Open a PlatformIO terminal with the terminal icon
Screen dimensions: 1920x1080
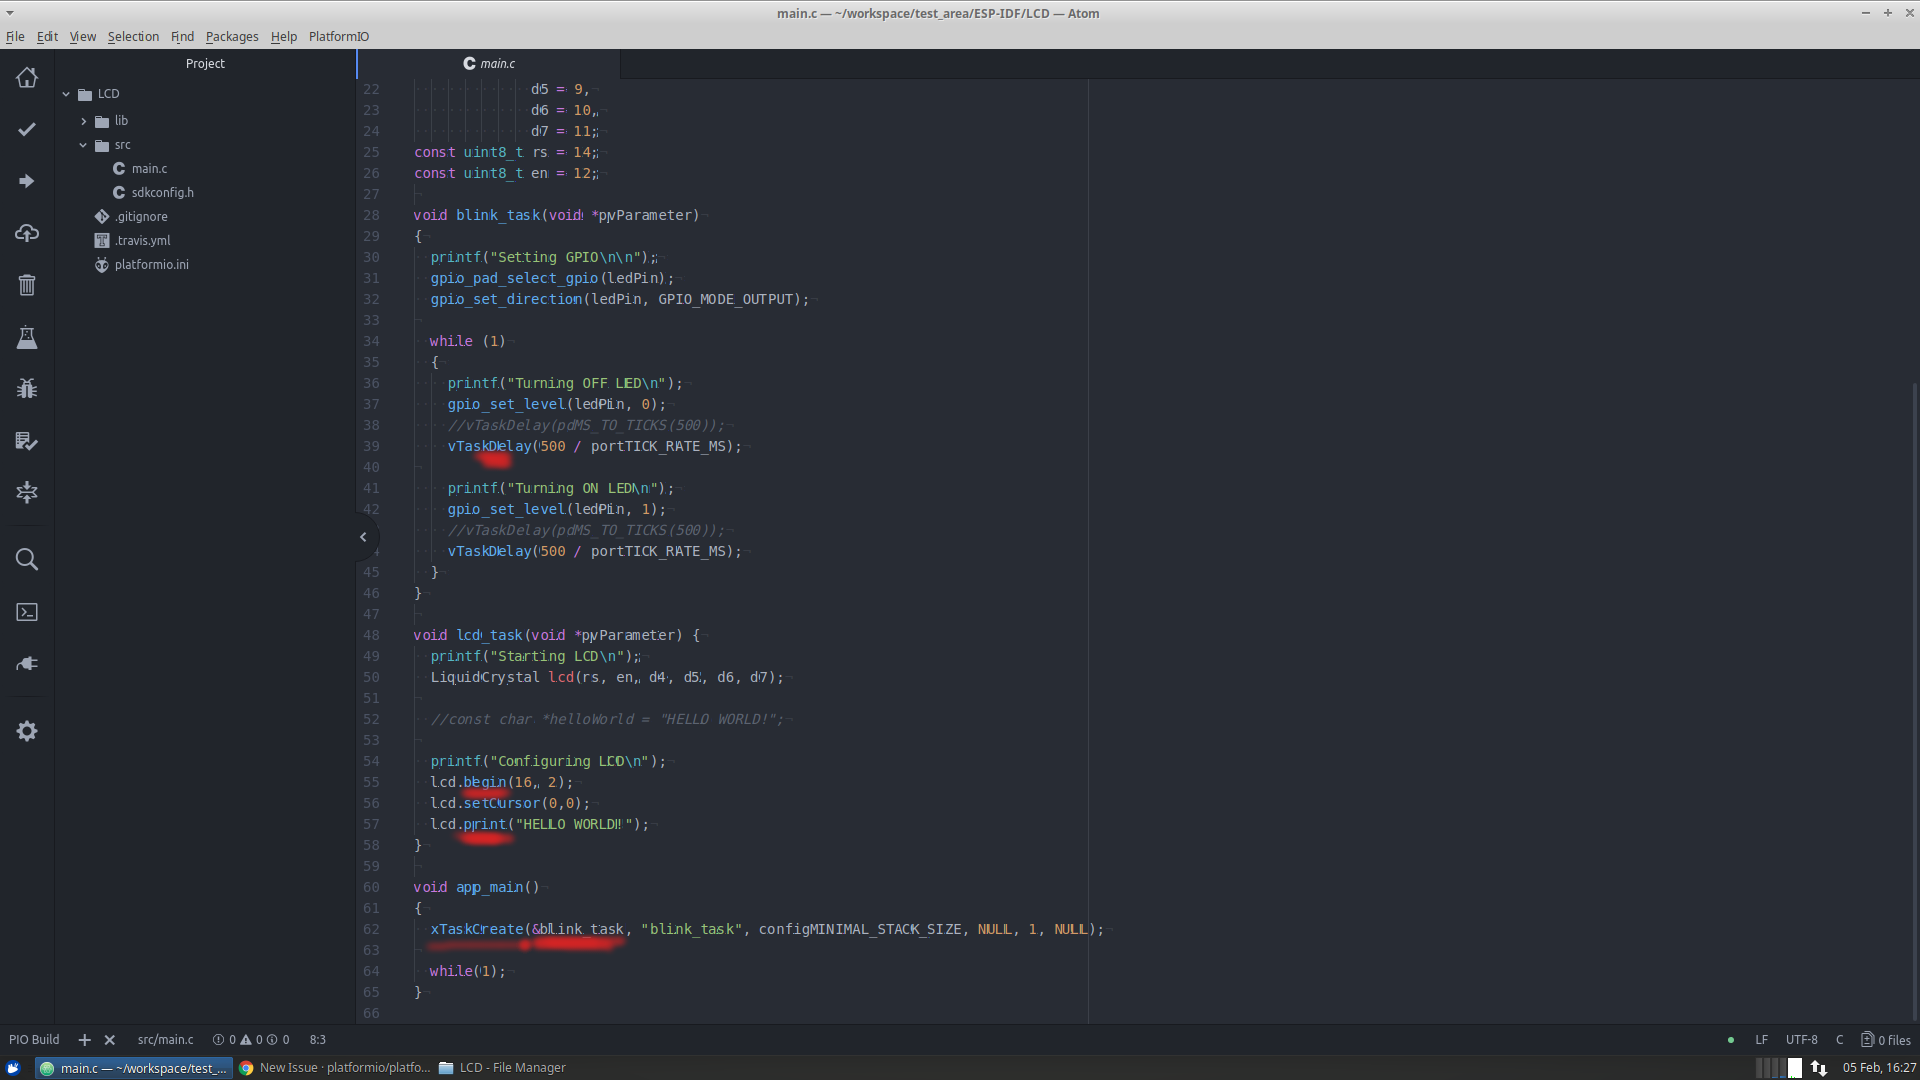coord(27,612)
